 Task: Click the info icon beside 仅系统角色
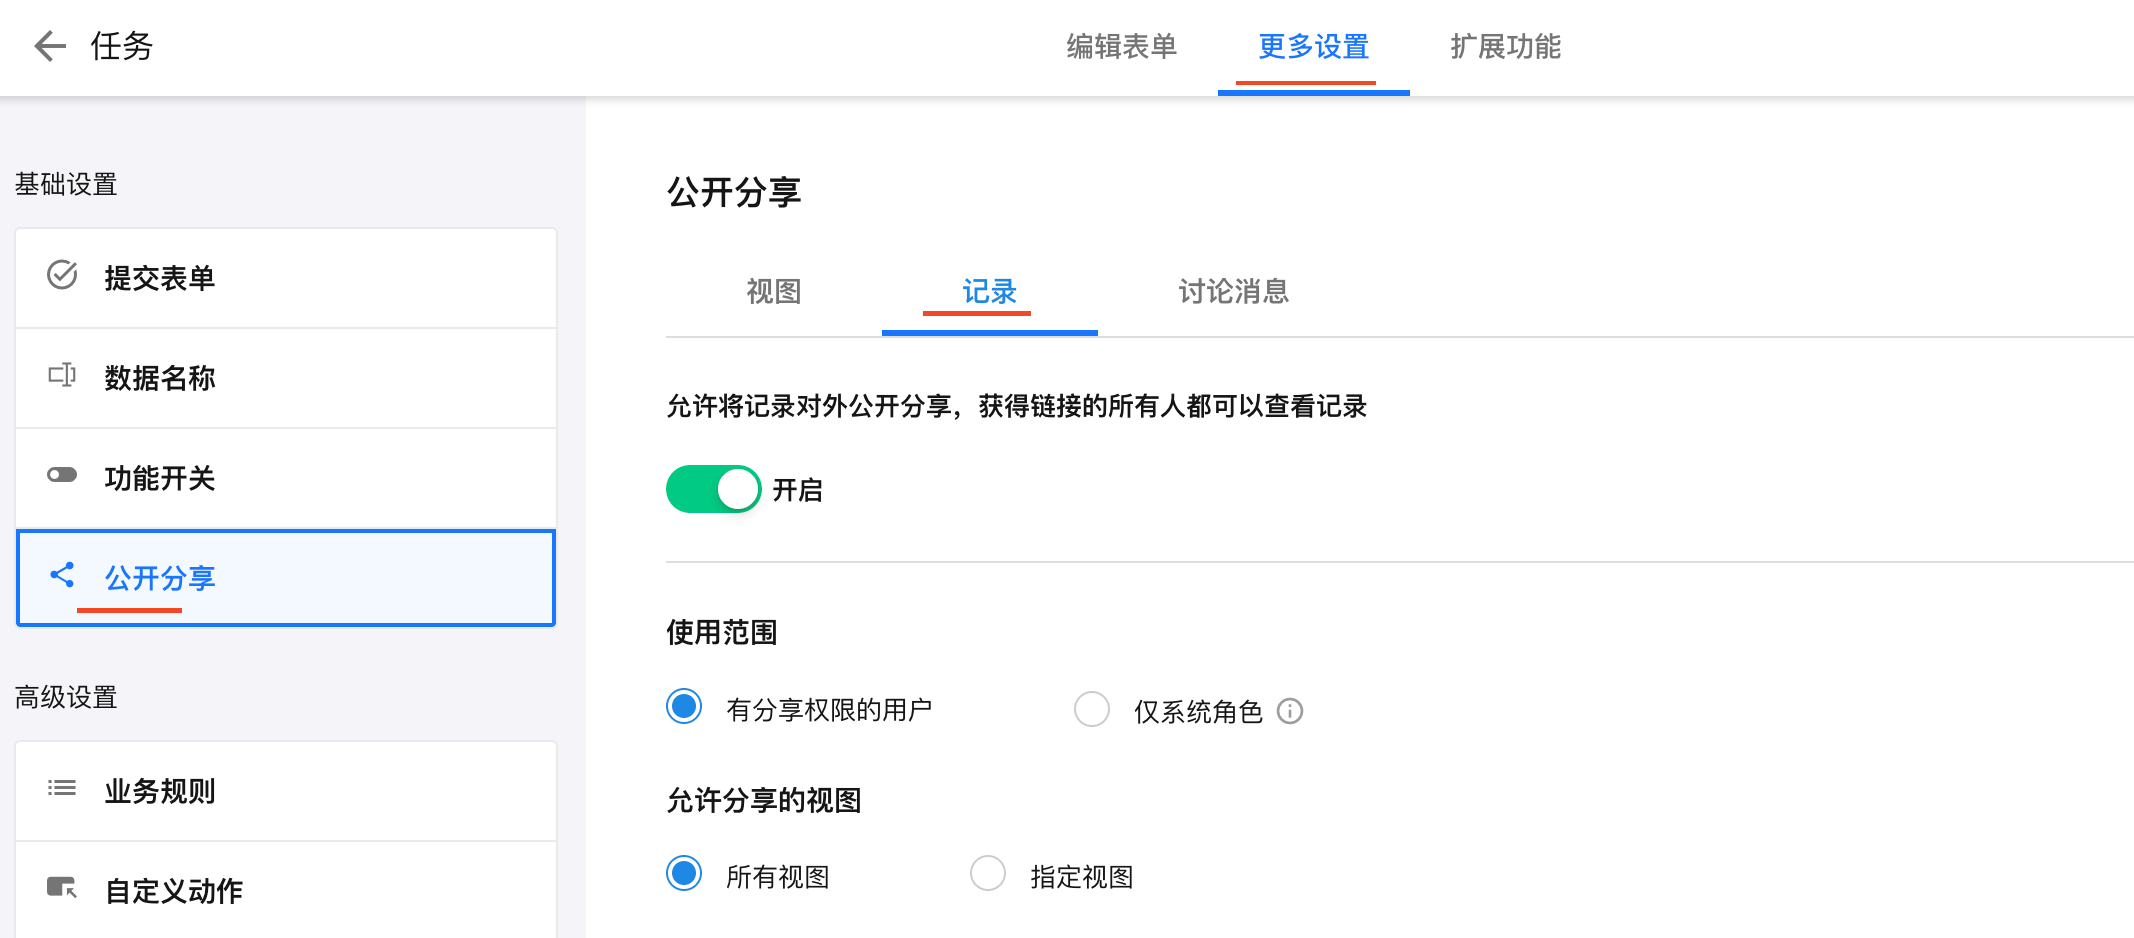click(1290, 711)
